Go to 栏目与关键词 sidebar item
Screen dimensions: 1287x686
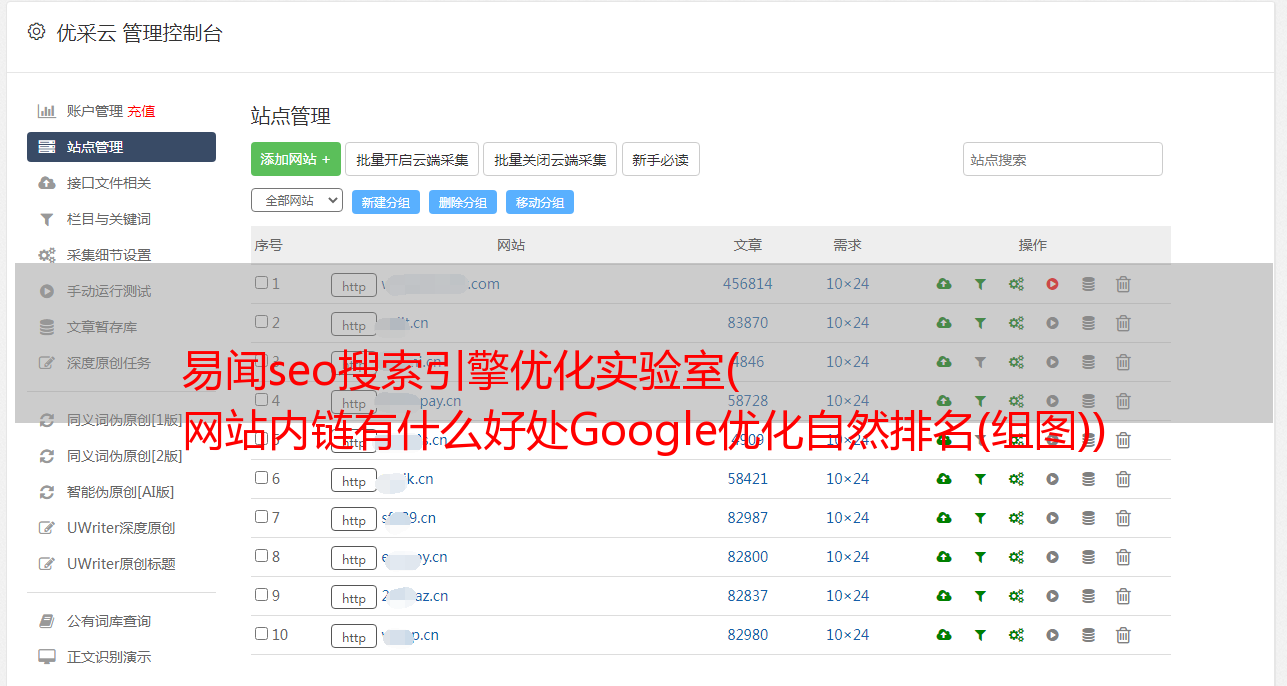pos(109,219)
